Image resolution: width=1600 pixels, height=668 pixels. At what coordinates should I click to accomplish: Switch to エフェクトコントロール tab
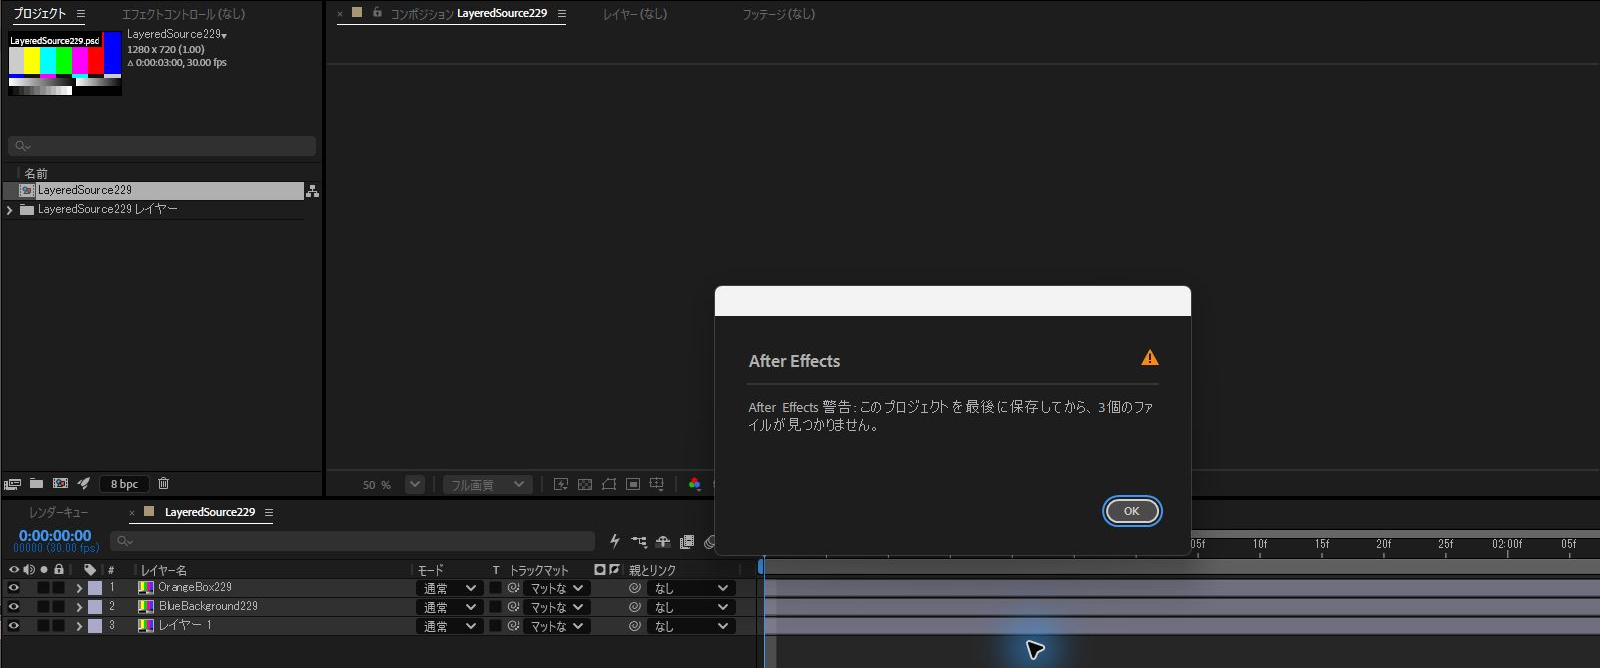click(183, 14)
